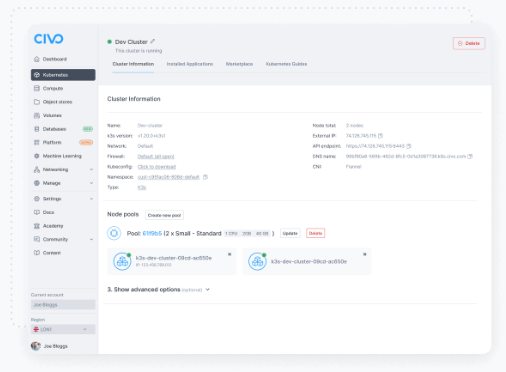Click the Civo logo
Viewport: 506px width, 372px height.
click(48, 39)
